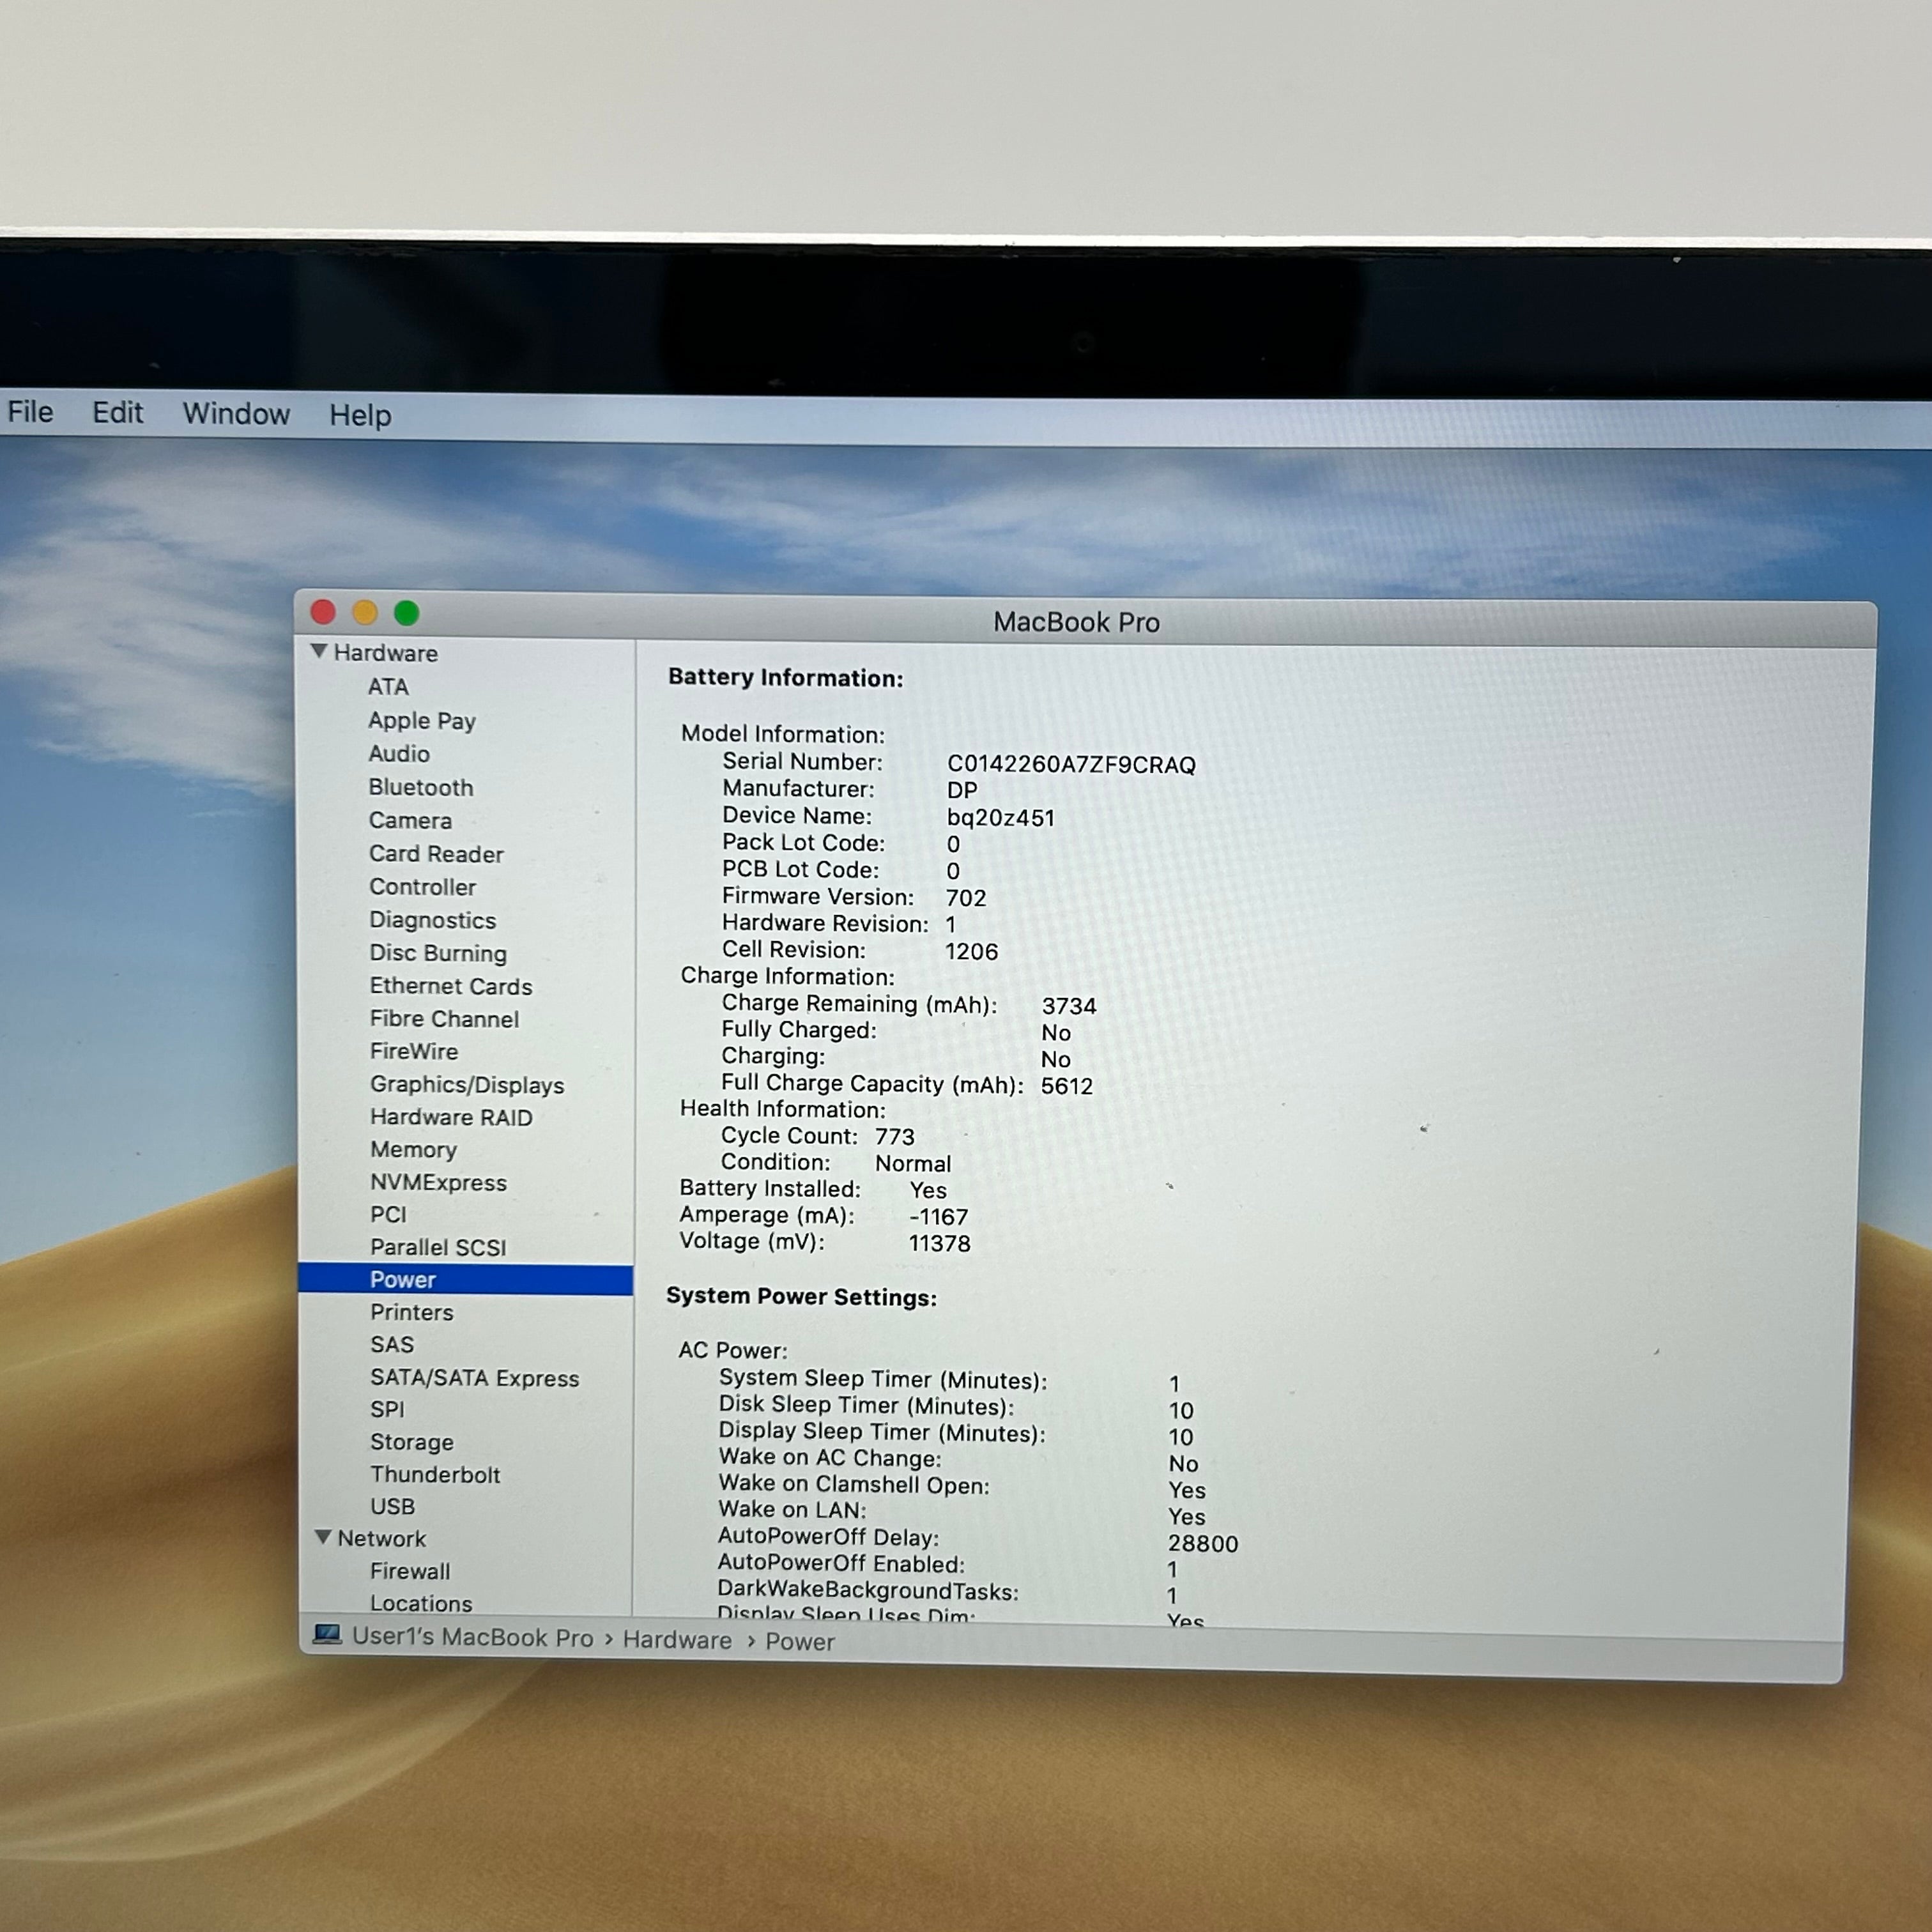Viewport: 1932px width, 1932px height.
Task: Select Printers in the sidebar
Action: click(412, 1313)
